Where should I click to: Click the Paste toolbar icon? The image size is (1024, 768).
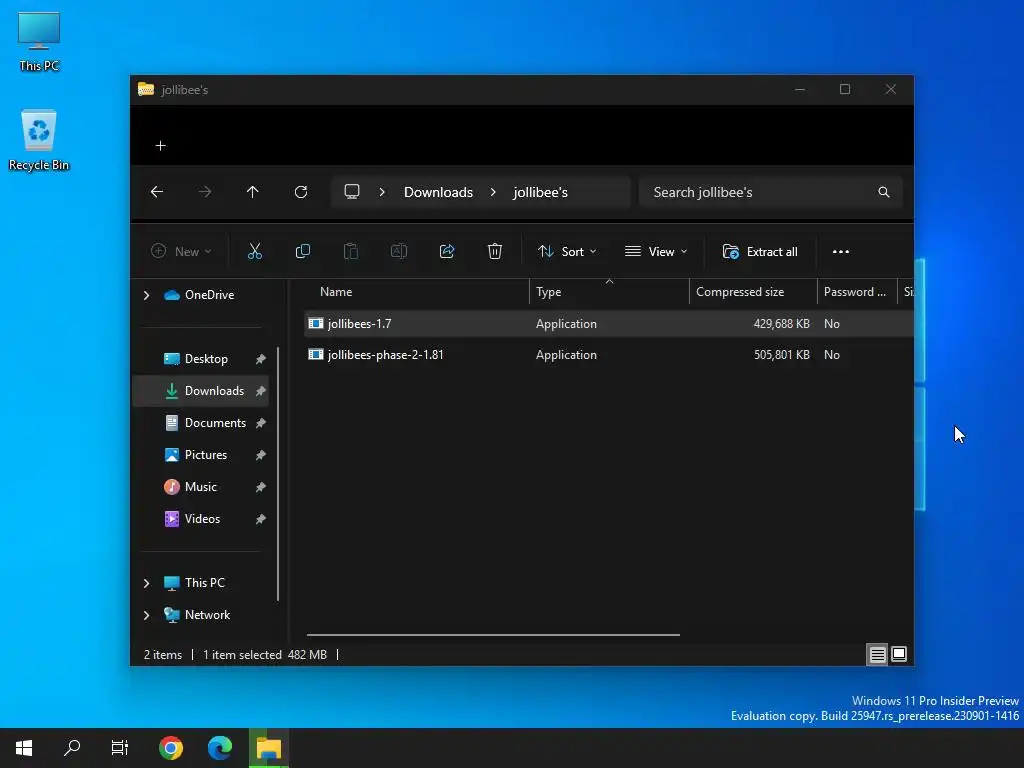coord(351,251)
